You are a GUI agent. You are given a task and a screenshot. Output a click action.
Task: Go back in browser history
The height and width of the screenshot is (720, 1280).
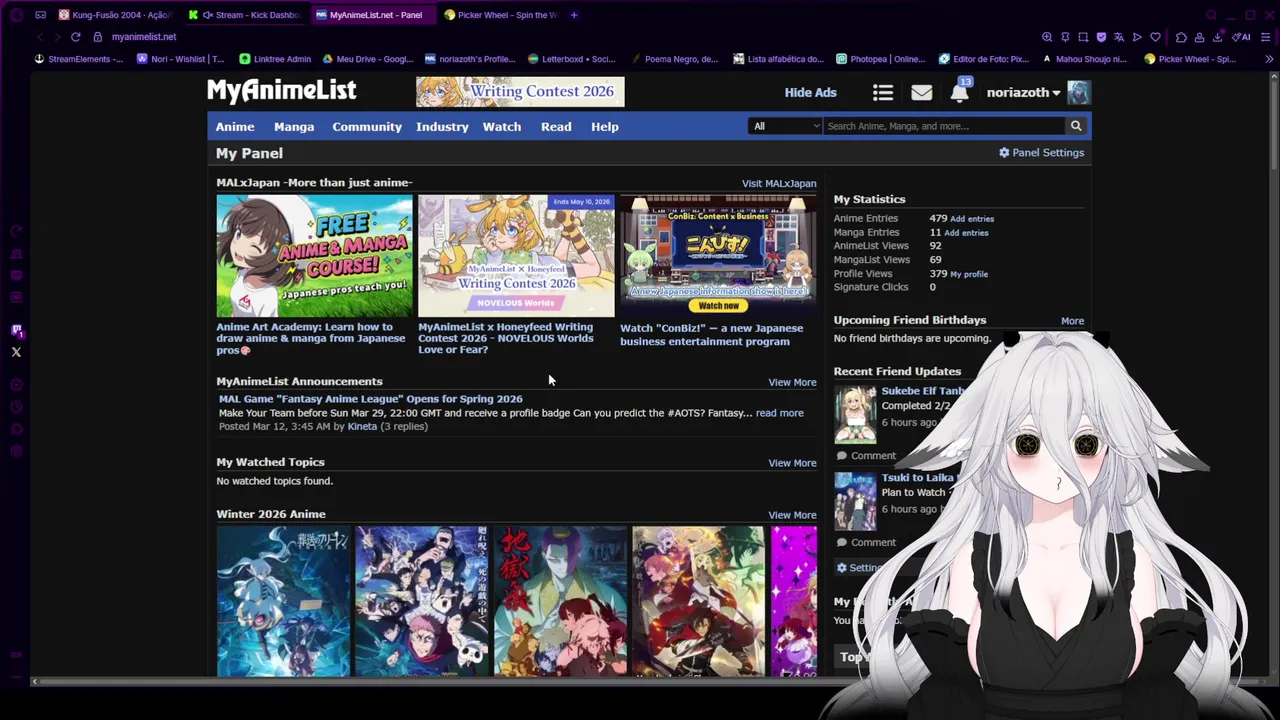pos(39,37)
